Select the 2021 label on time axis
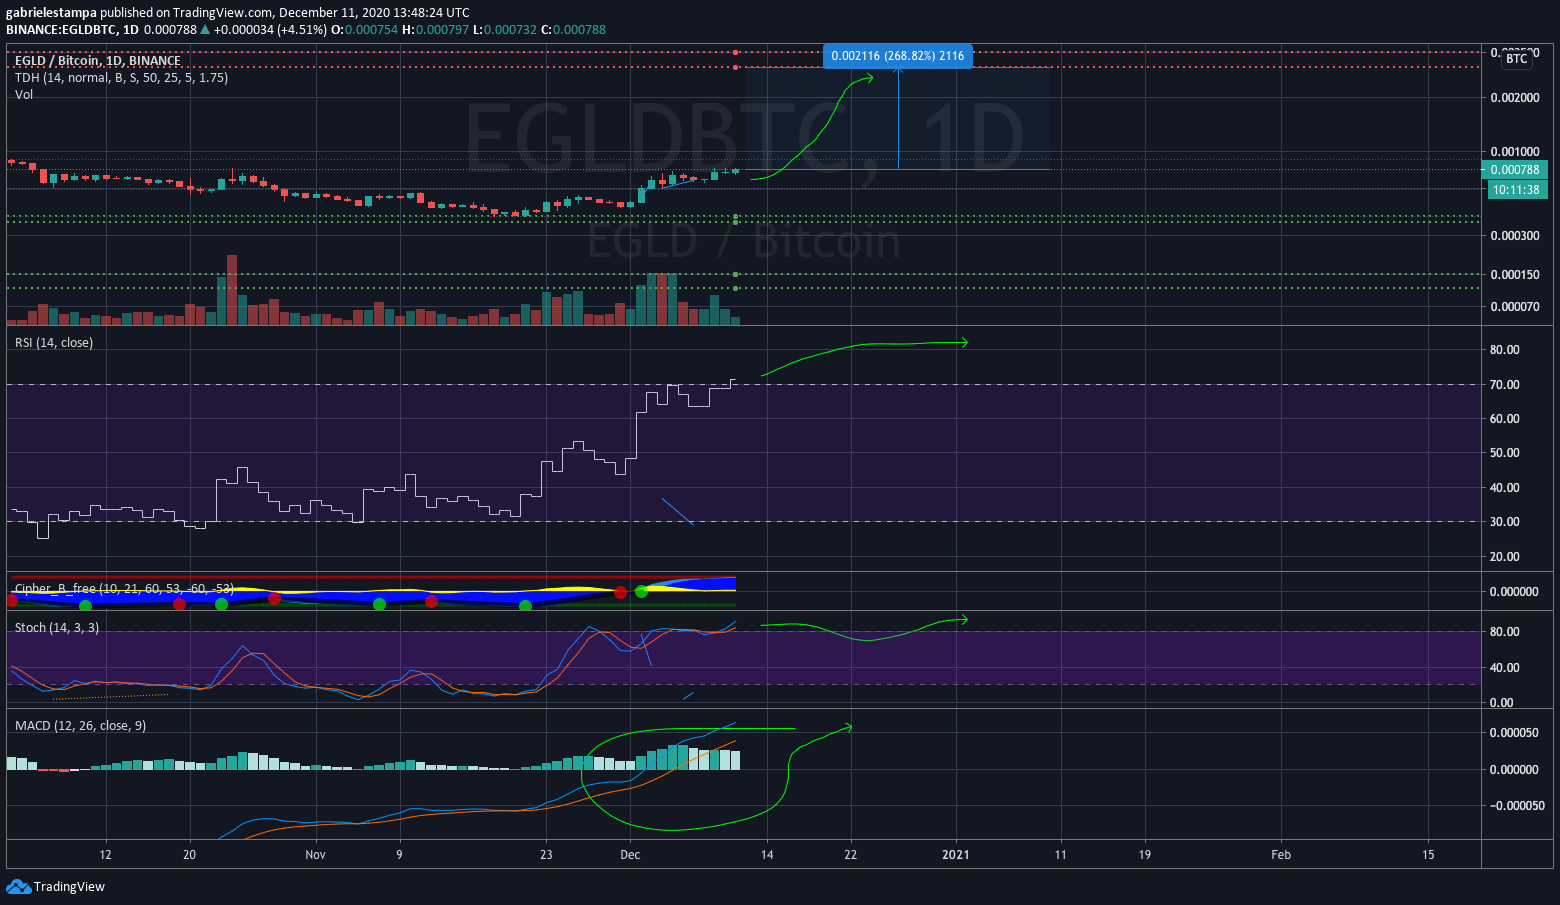 (956, 855)
